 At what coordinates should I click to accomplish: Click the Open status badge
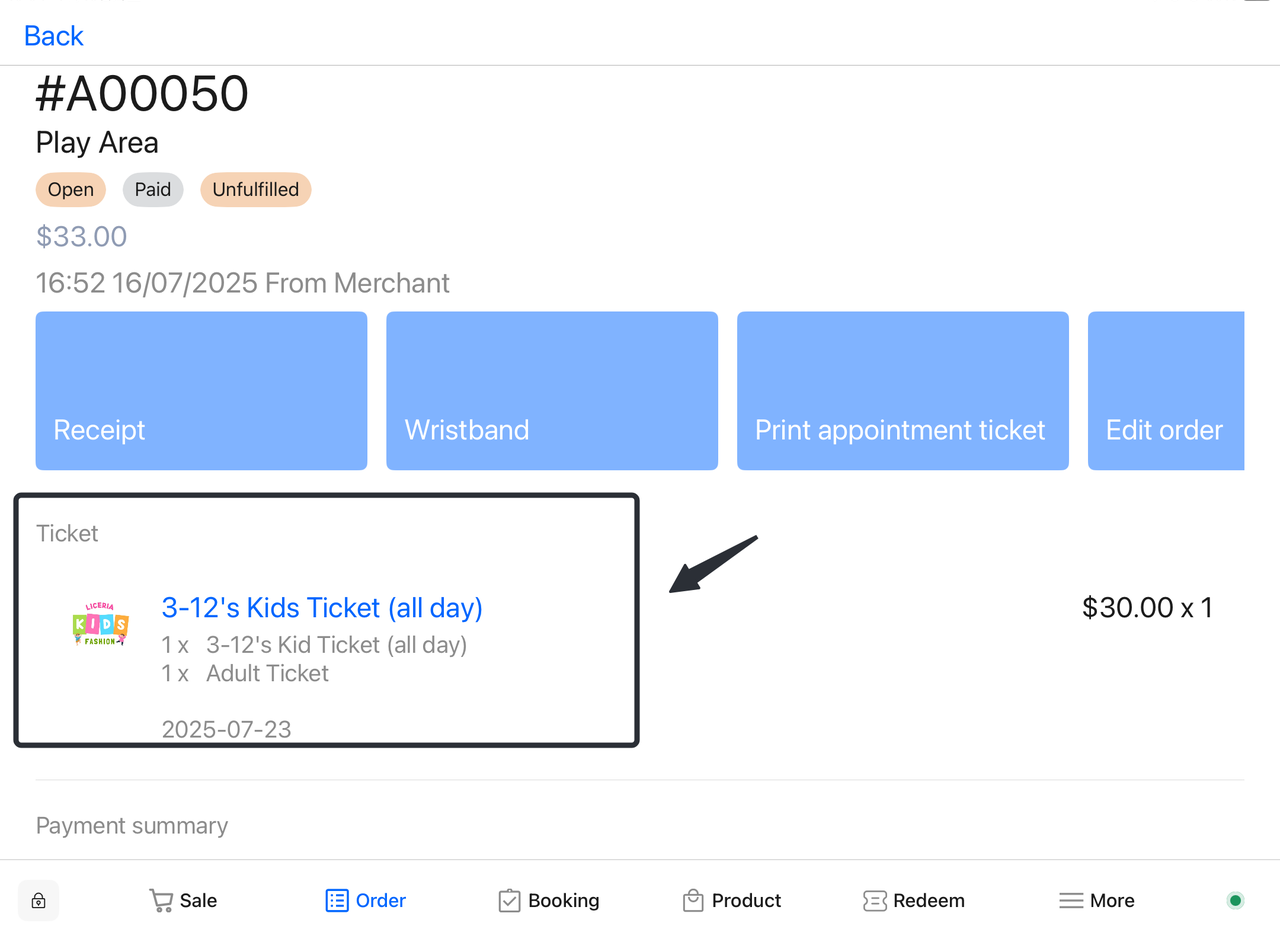pos(71,190)
